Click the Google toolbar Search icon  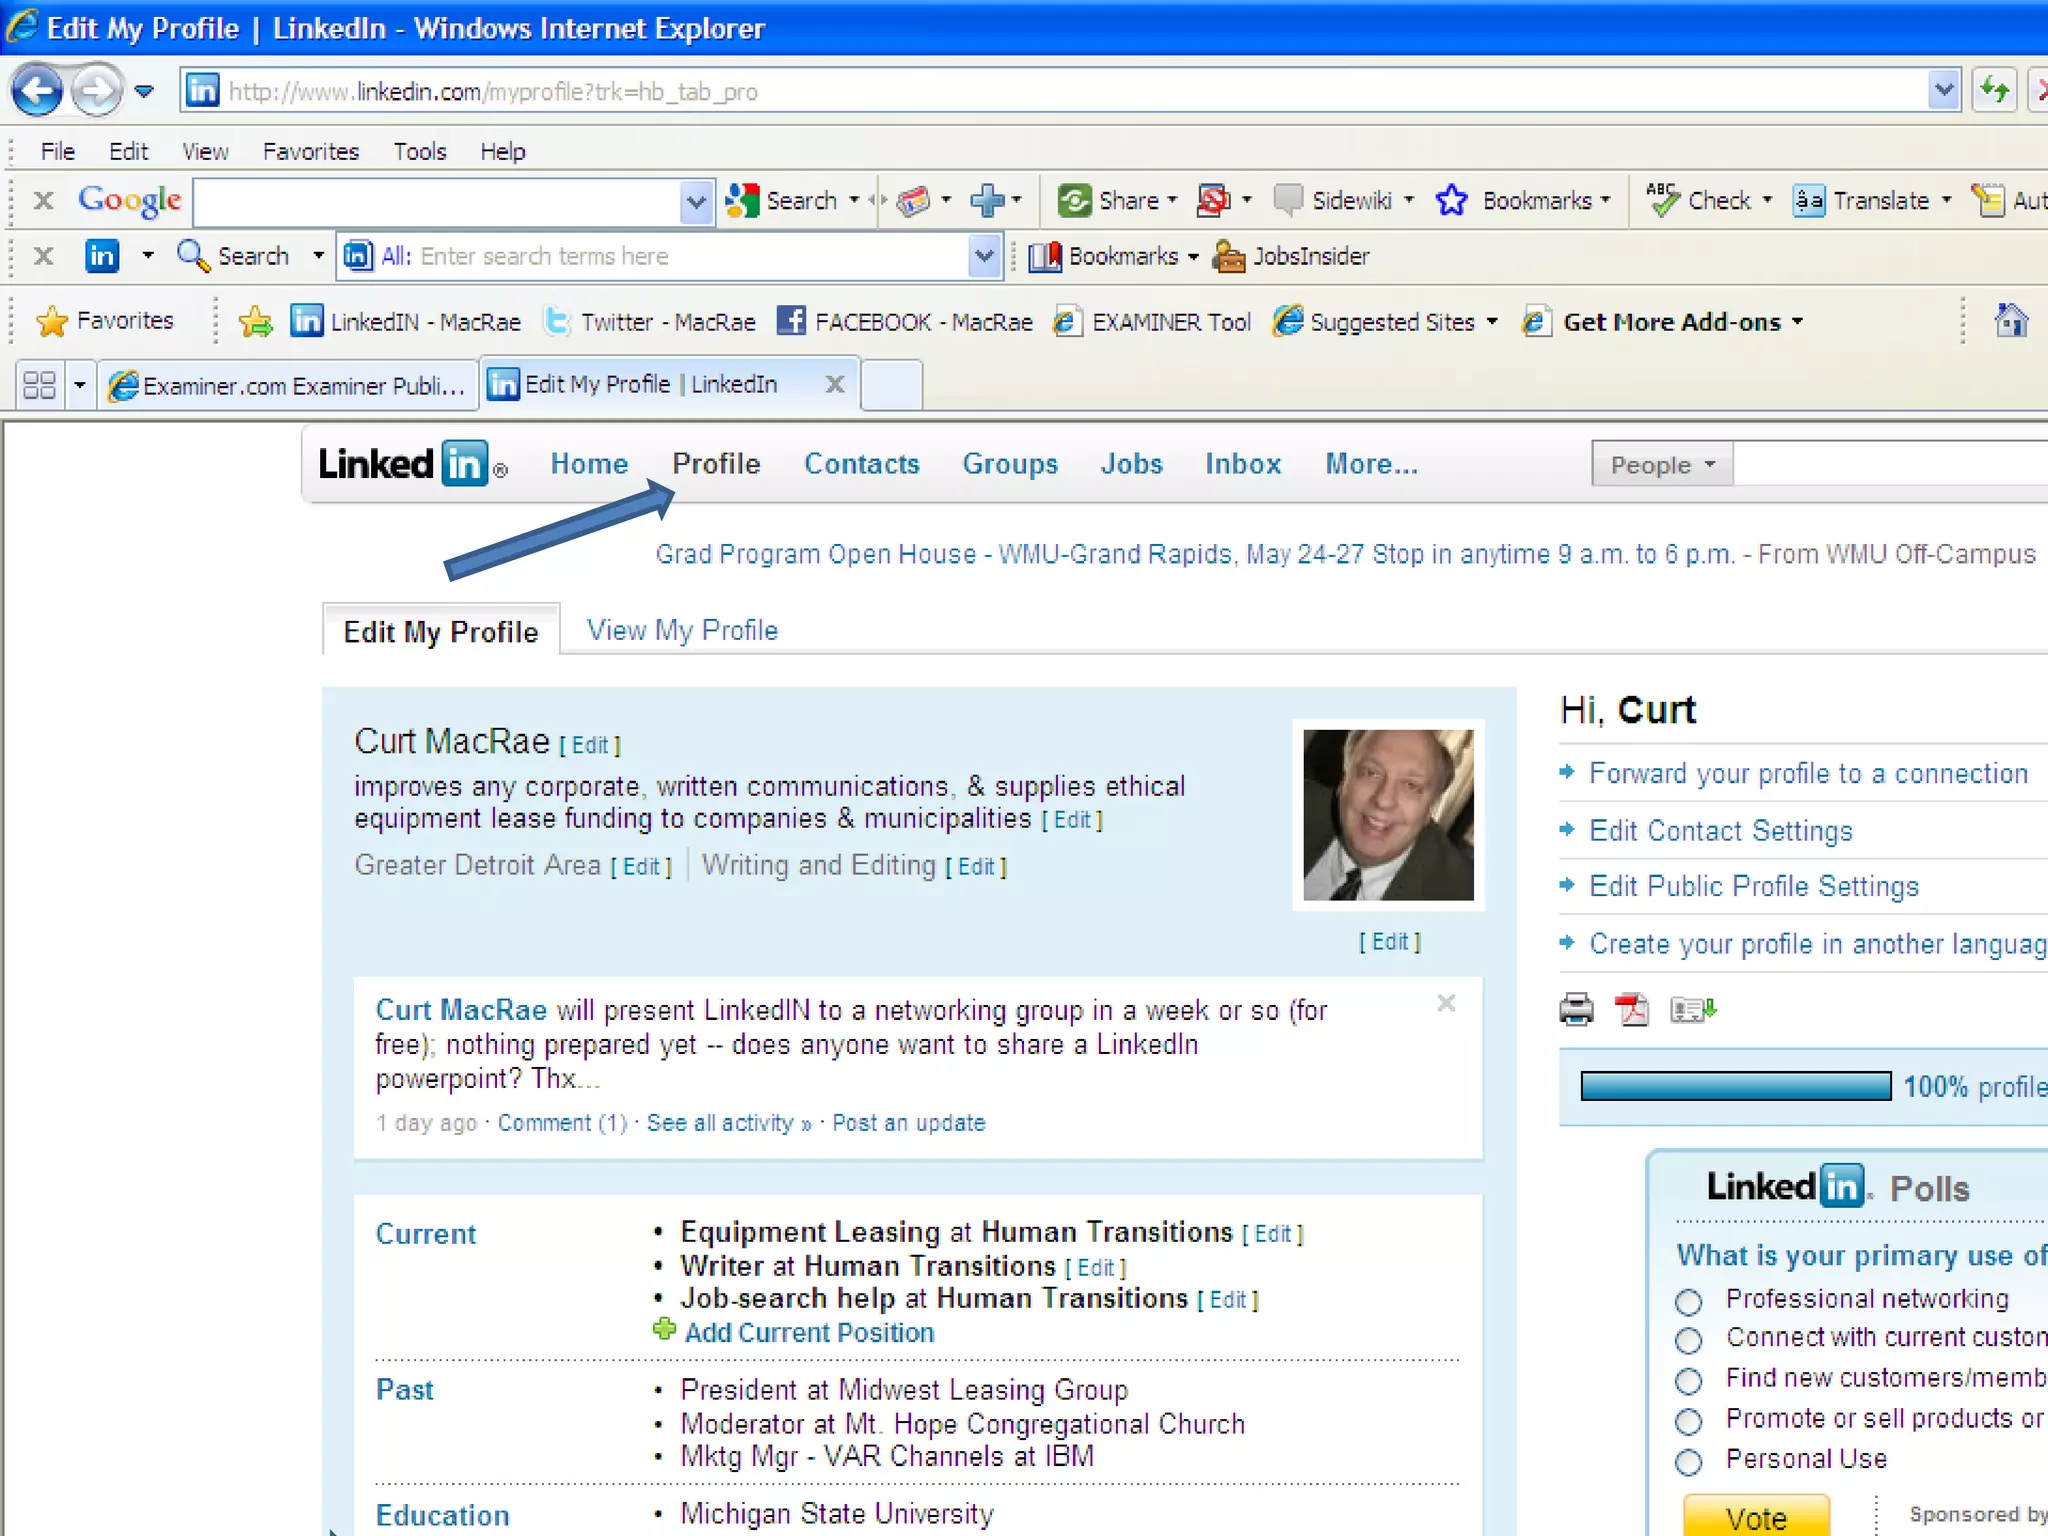[x=742, y=200]
